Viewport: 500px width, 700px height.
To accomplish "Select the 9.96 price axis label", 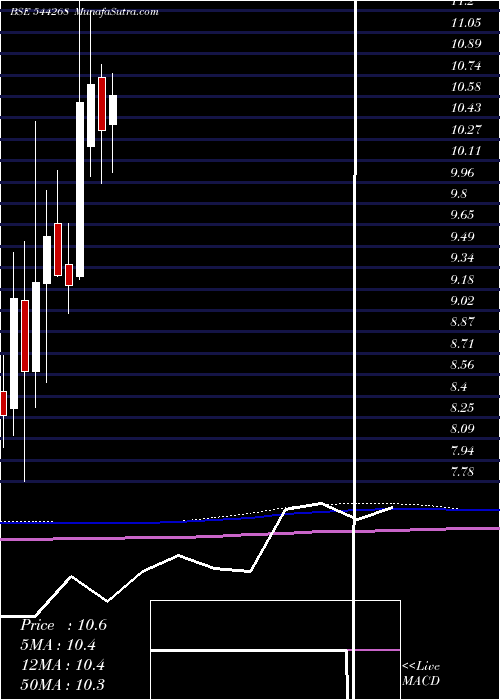I will (x=462, y=172).
